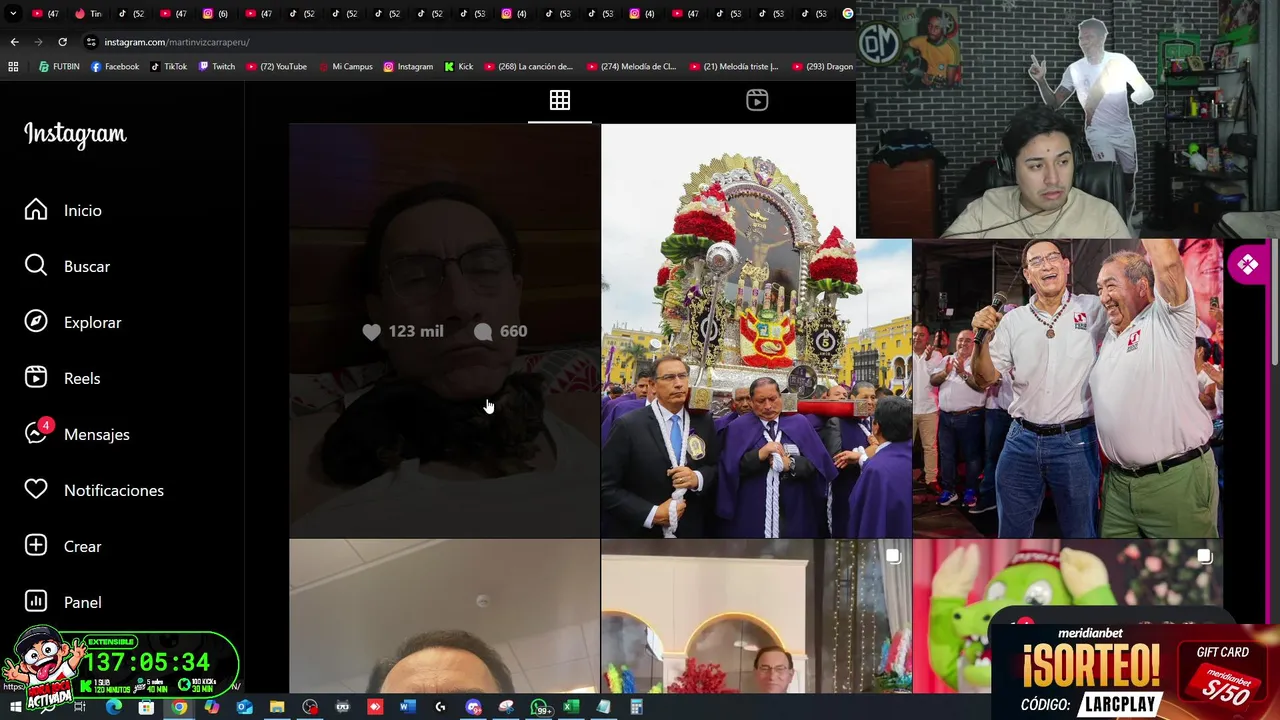Open File Explorer from taskbar
Viewport: 1280px width, 720px height.
coord(277,707)
